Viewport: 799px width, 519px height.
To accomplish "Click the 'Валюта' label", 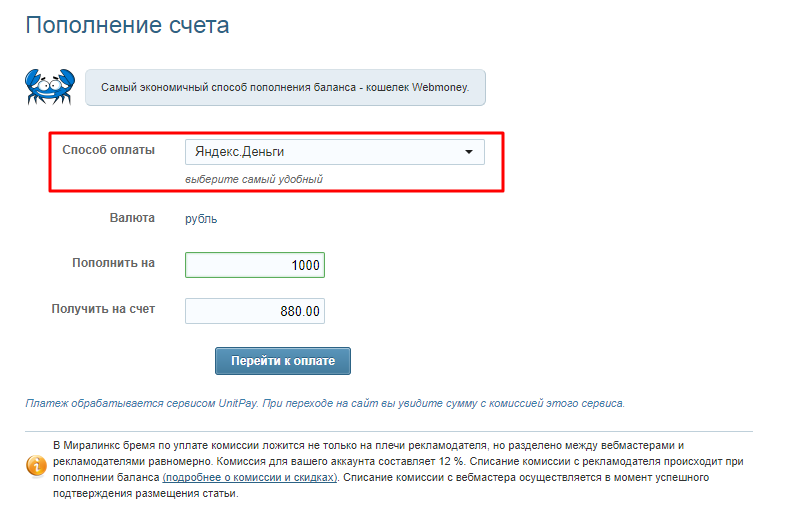I will click(132, 217).
